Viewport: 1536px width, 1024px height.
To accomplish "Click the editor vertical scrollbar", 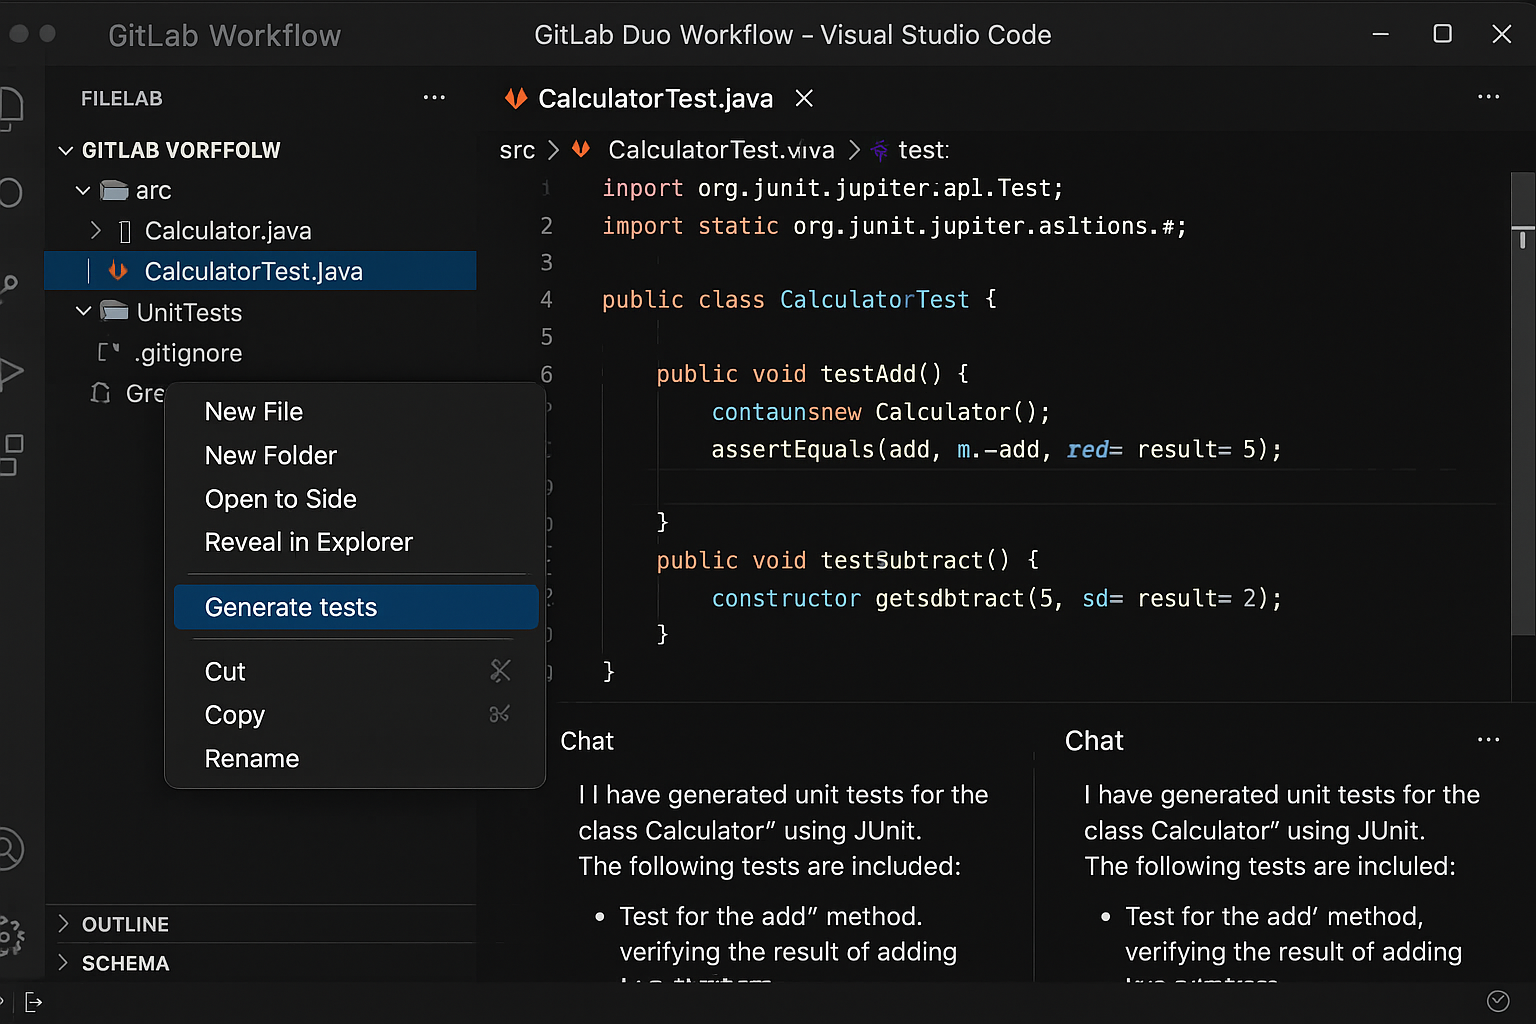I will coord(1522,400).
